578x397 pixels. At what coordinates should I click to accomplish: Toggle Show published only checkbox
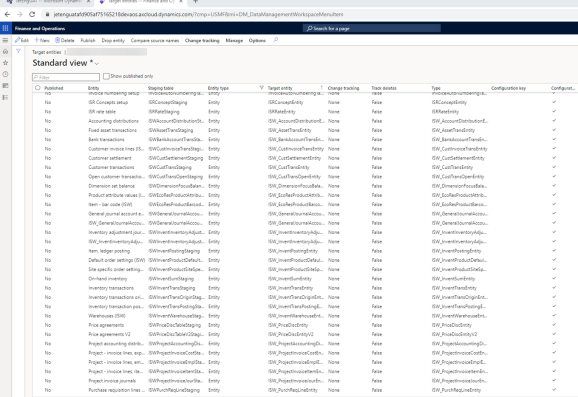point(106,76)
